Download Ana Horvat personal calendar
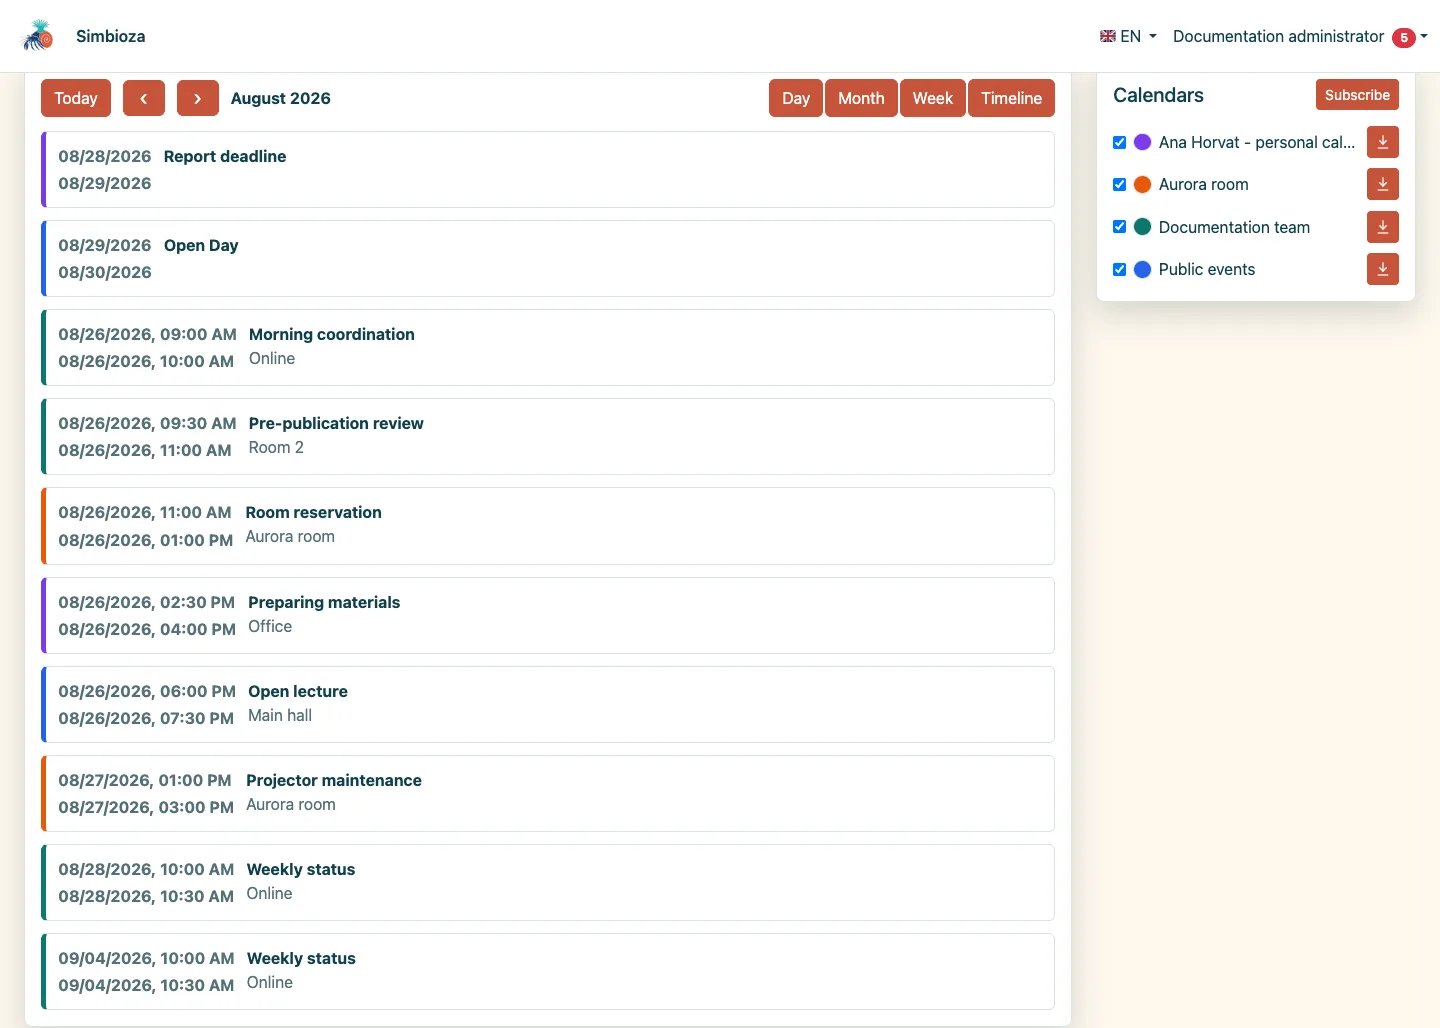Viewport: 1440px width, 1028px height. [x=1383, y=142]
